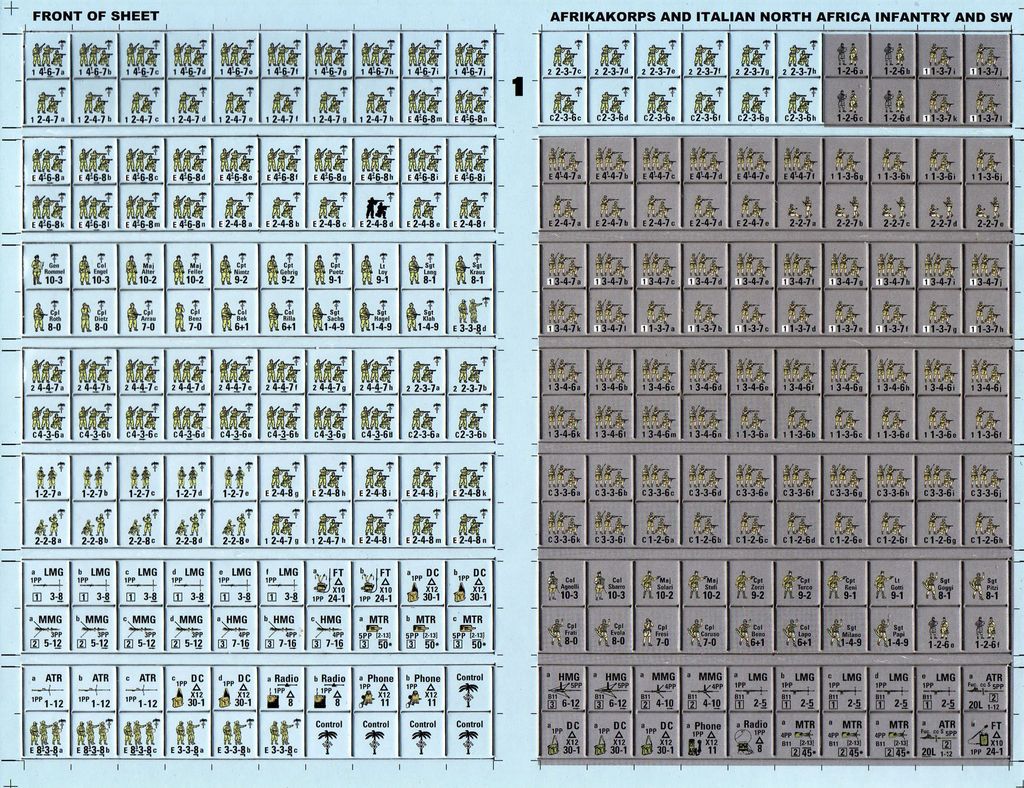
Task: Pick the gray Italian Radio counter
Action: [x=752, y=738]
